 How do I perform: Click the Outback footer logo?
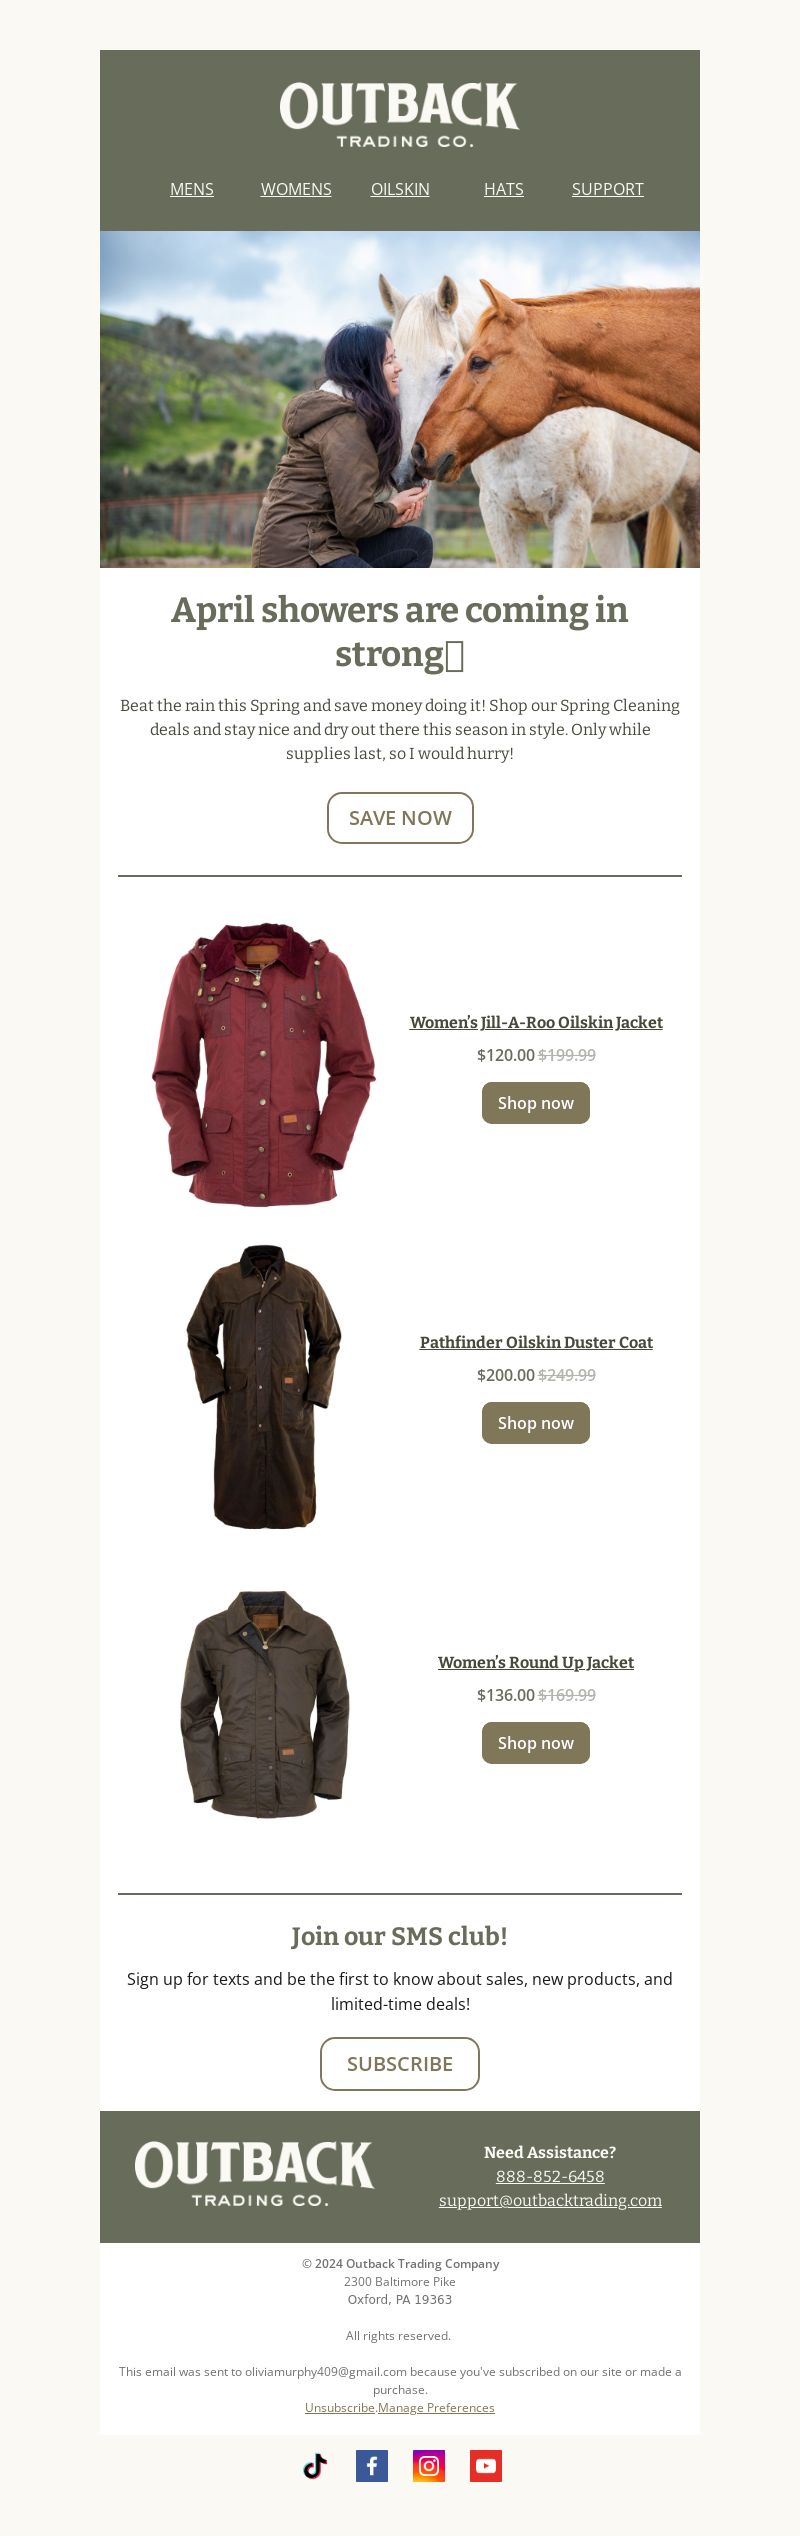tap(254, 2174)
